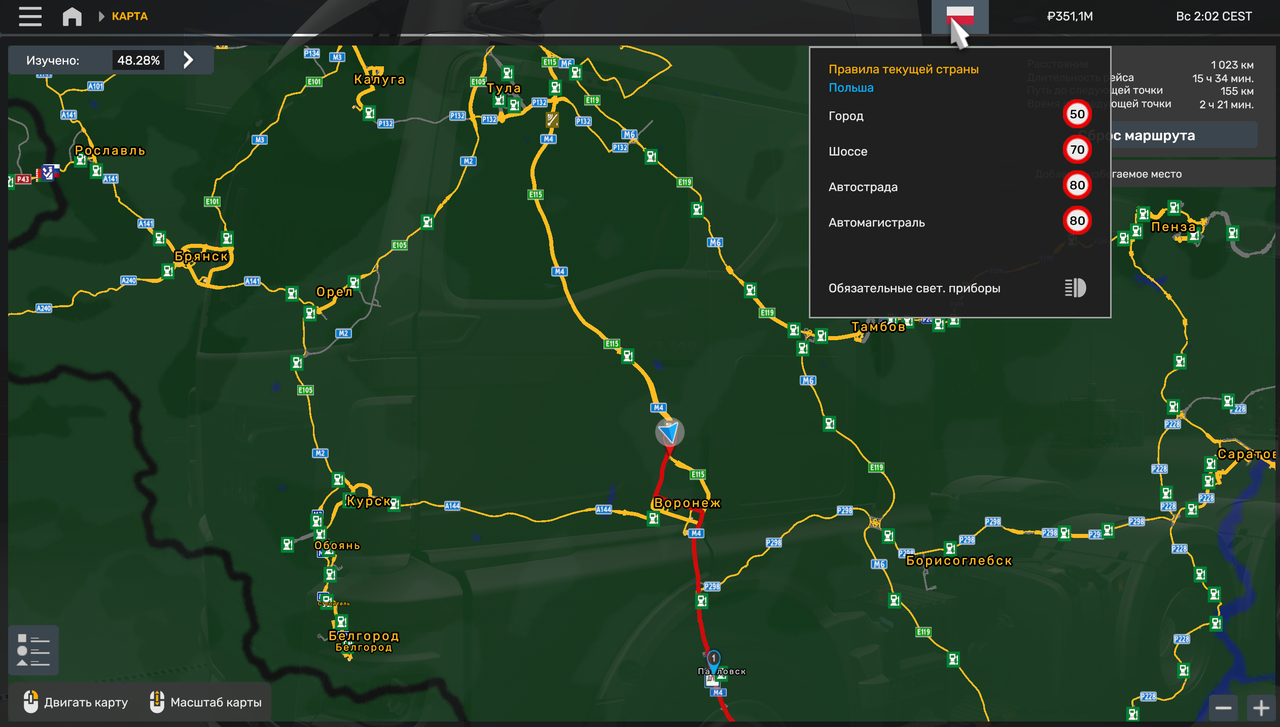Click the gas station icon left of Орел

tap(291, 293)
